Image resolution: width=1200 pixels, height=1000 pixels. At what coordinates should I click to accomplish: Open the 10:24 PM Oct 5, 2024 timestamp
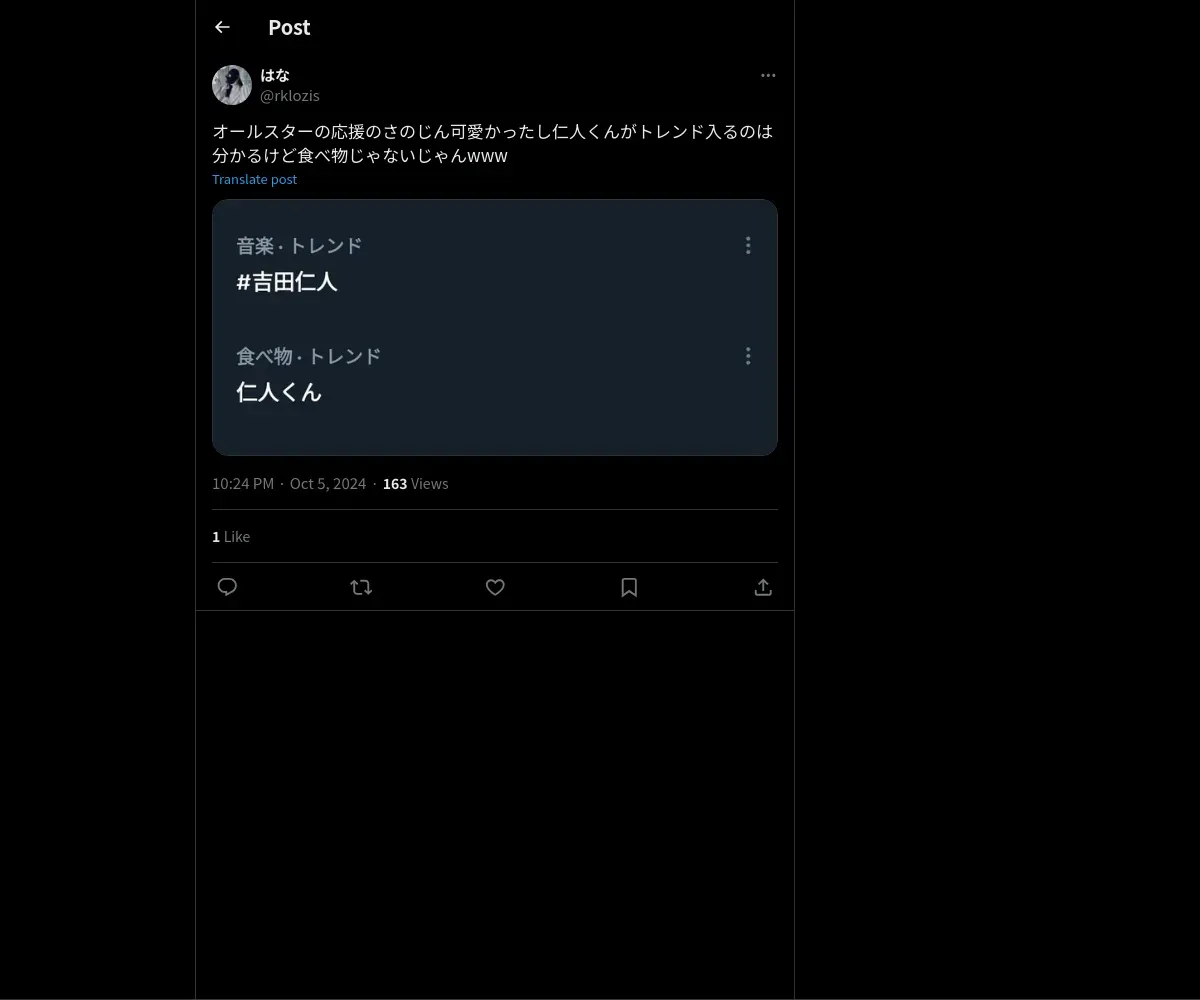(x=289, y=483)
